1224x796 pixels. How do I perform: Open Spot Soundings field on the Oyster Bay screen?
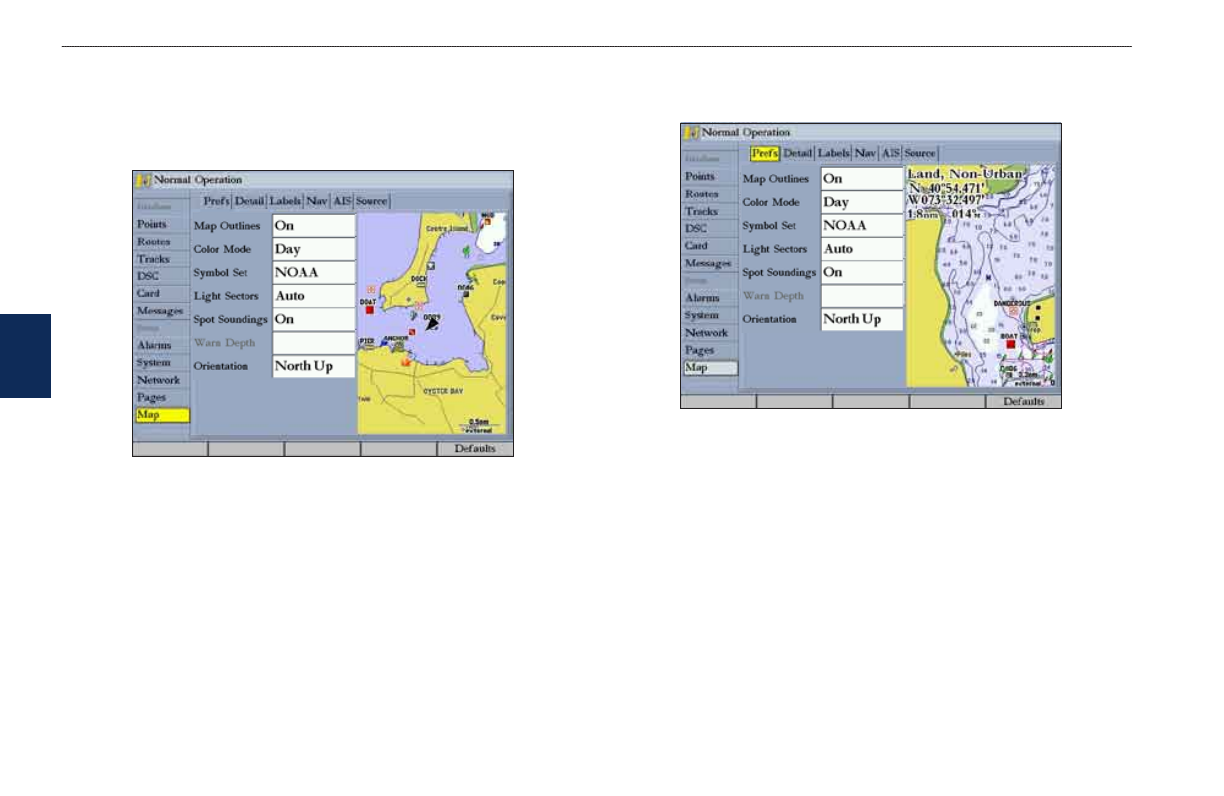(x=314, y=319)
